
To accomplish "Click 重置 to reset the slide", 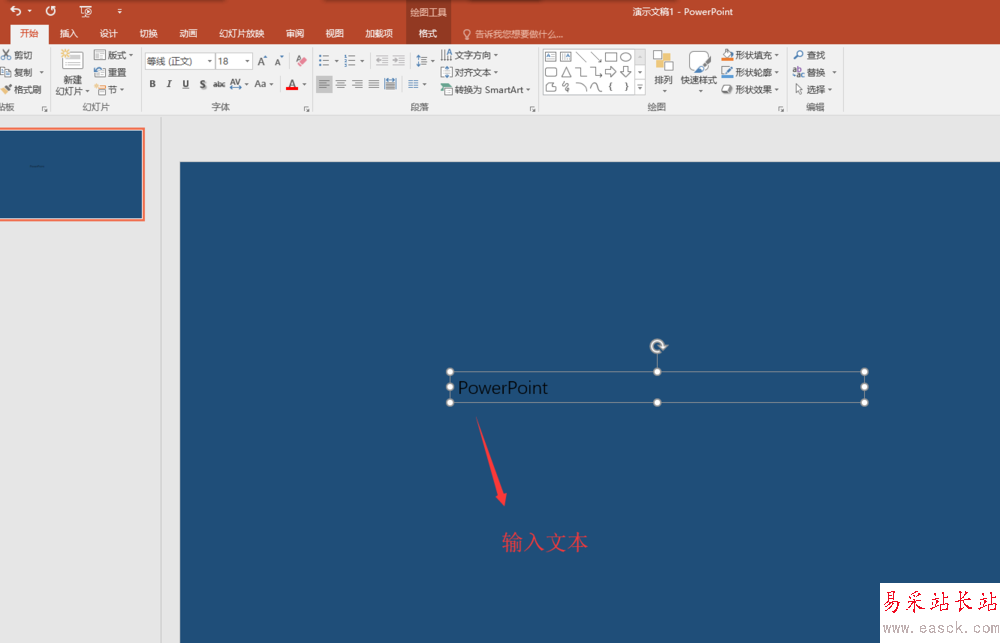I will pos(110,72).
